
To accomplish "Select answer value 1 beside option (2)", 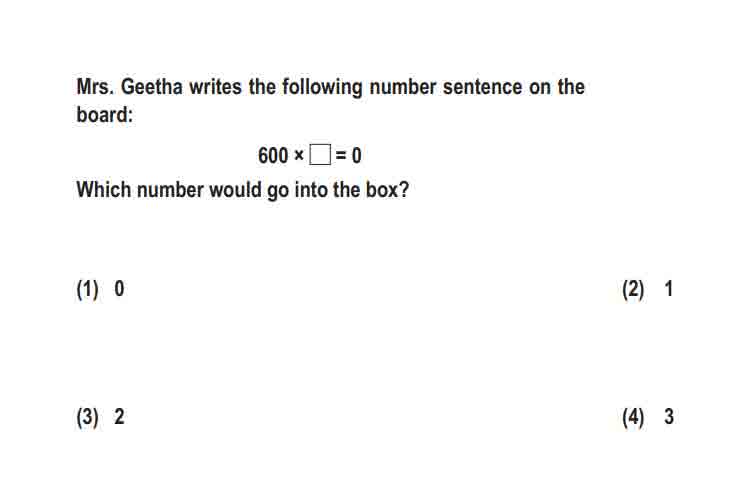I will click(669, 289).
